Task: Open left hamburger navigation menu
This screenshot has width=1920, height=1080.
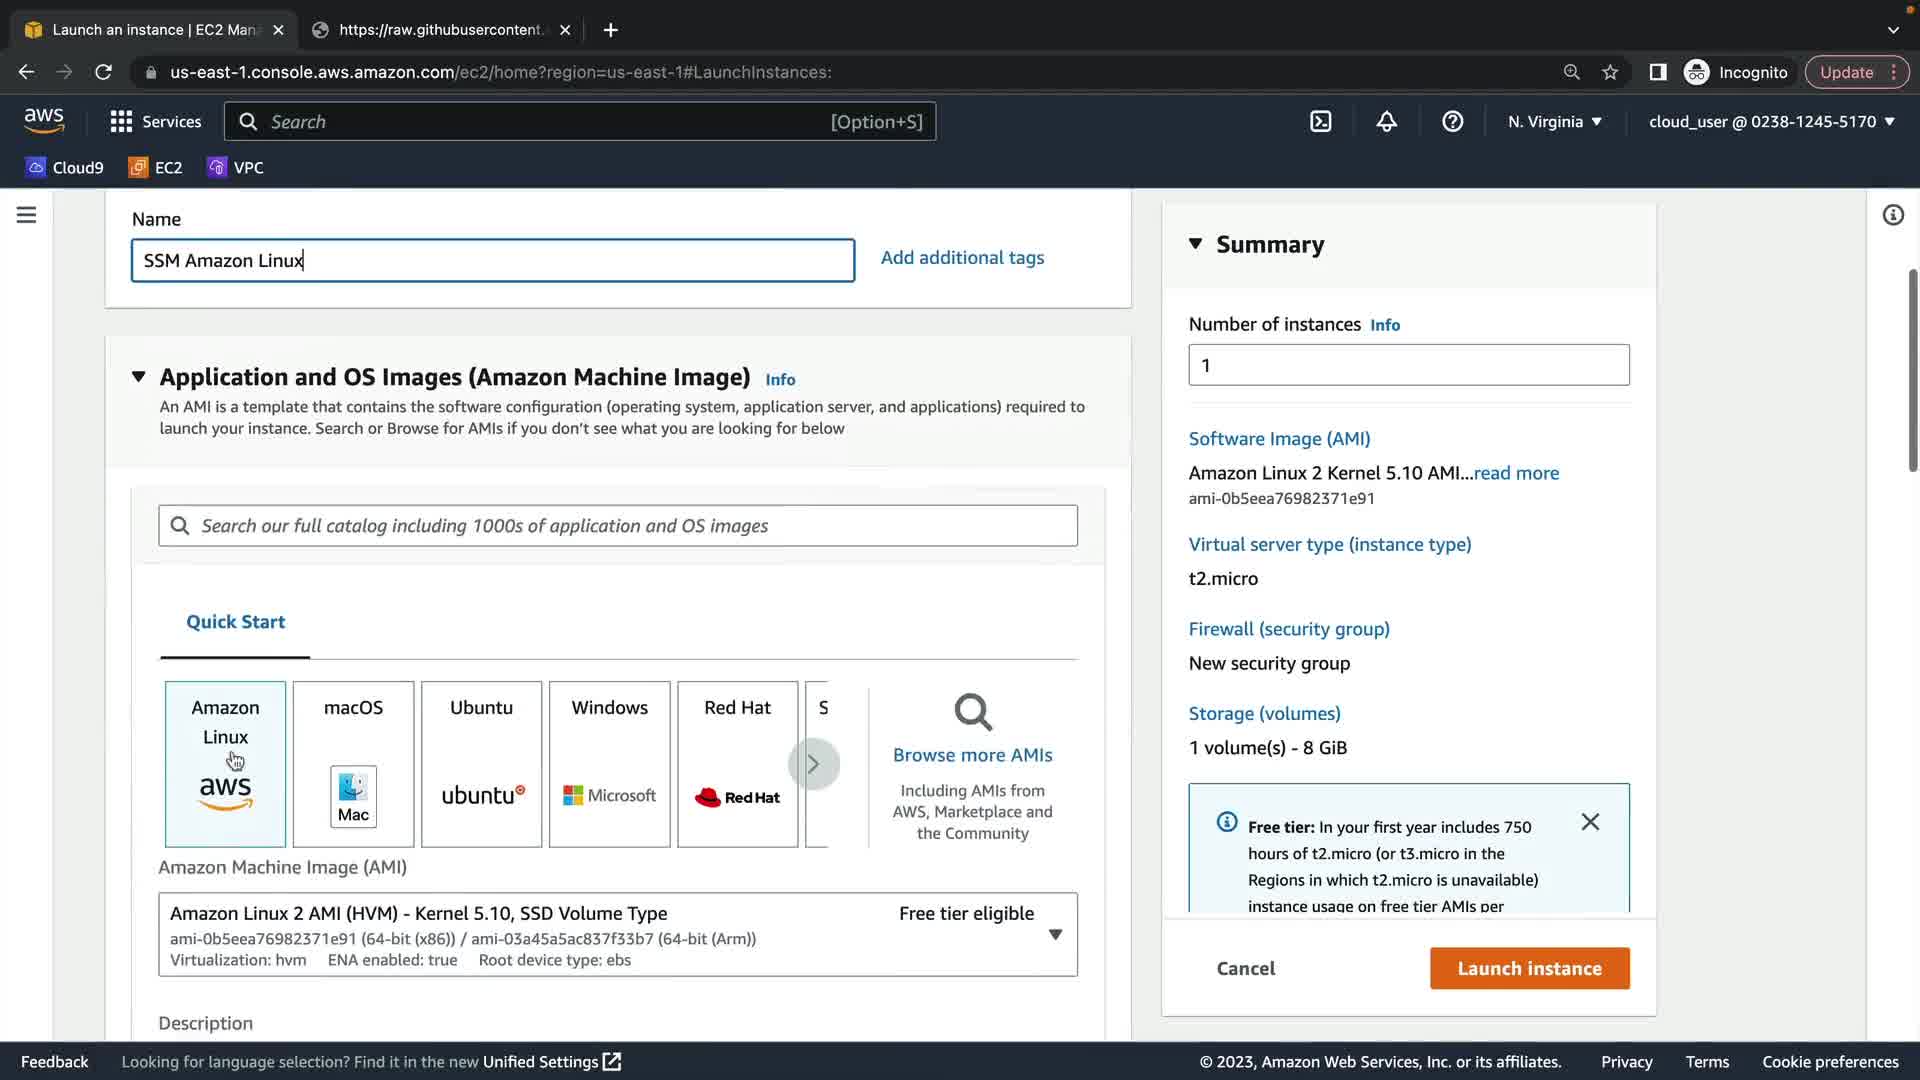Action: (27, 215)
